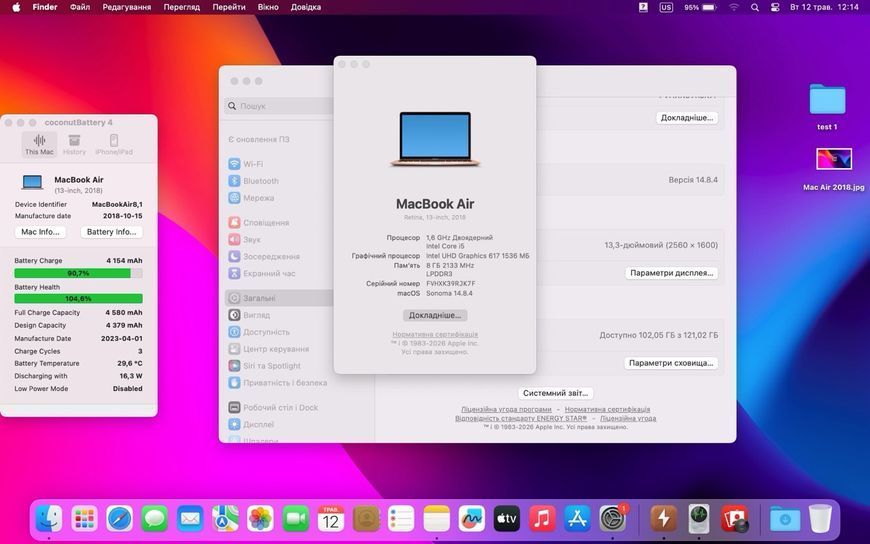Image resolution: width=870 pixels, height=544 pixels.
Task: Click the Параметри дисплея... button
Action: [x=671, y=273]
